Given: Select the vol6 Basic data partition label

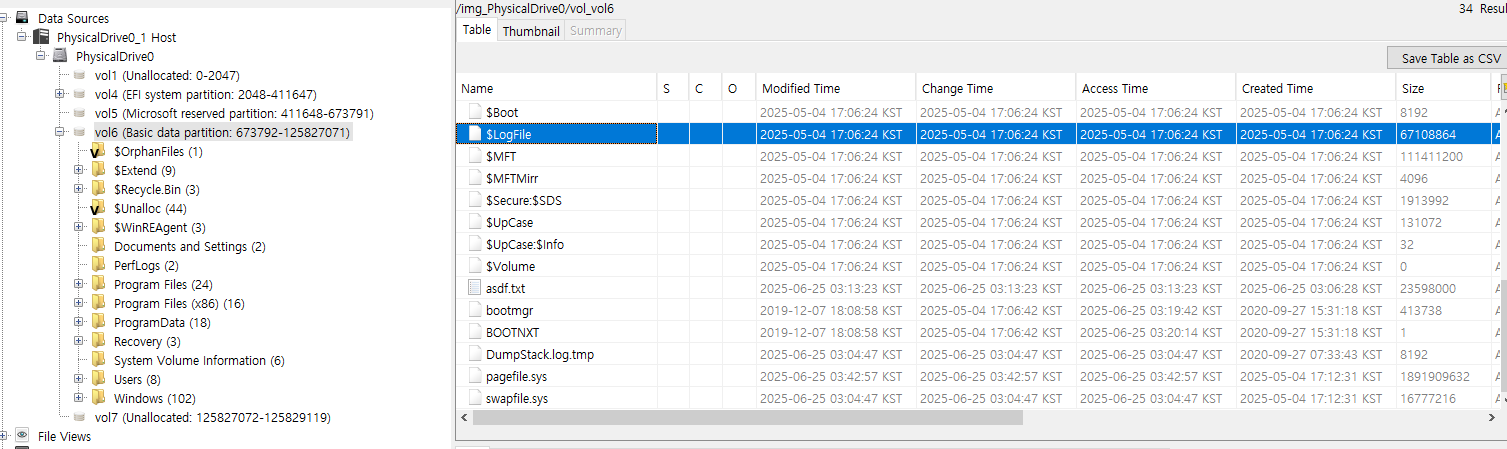Looking at the screenshot, I should (x=222, y=132).
